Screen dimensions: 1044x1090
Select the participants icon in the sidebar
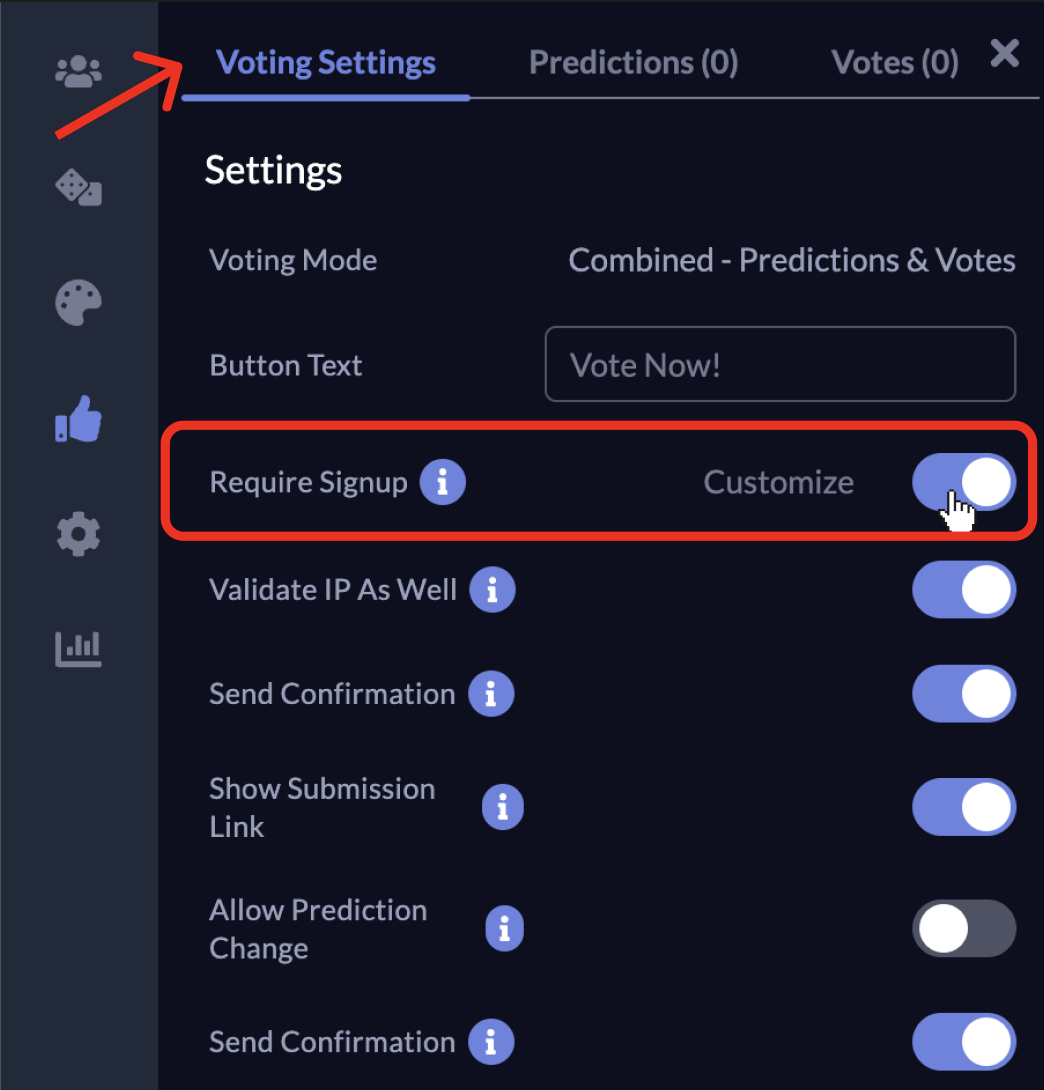[x=78, y=70]
